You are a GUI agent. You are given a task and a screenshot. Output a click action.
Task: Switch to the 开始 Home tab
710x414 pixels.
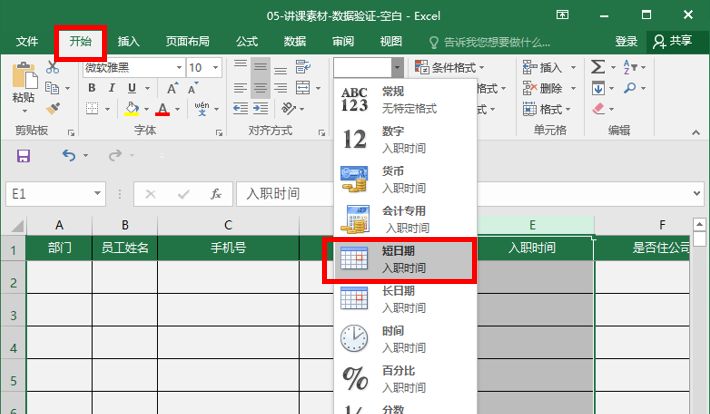tap(80, 42)
